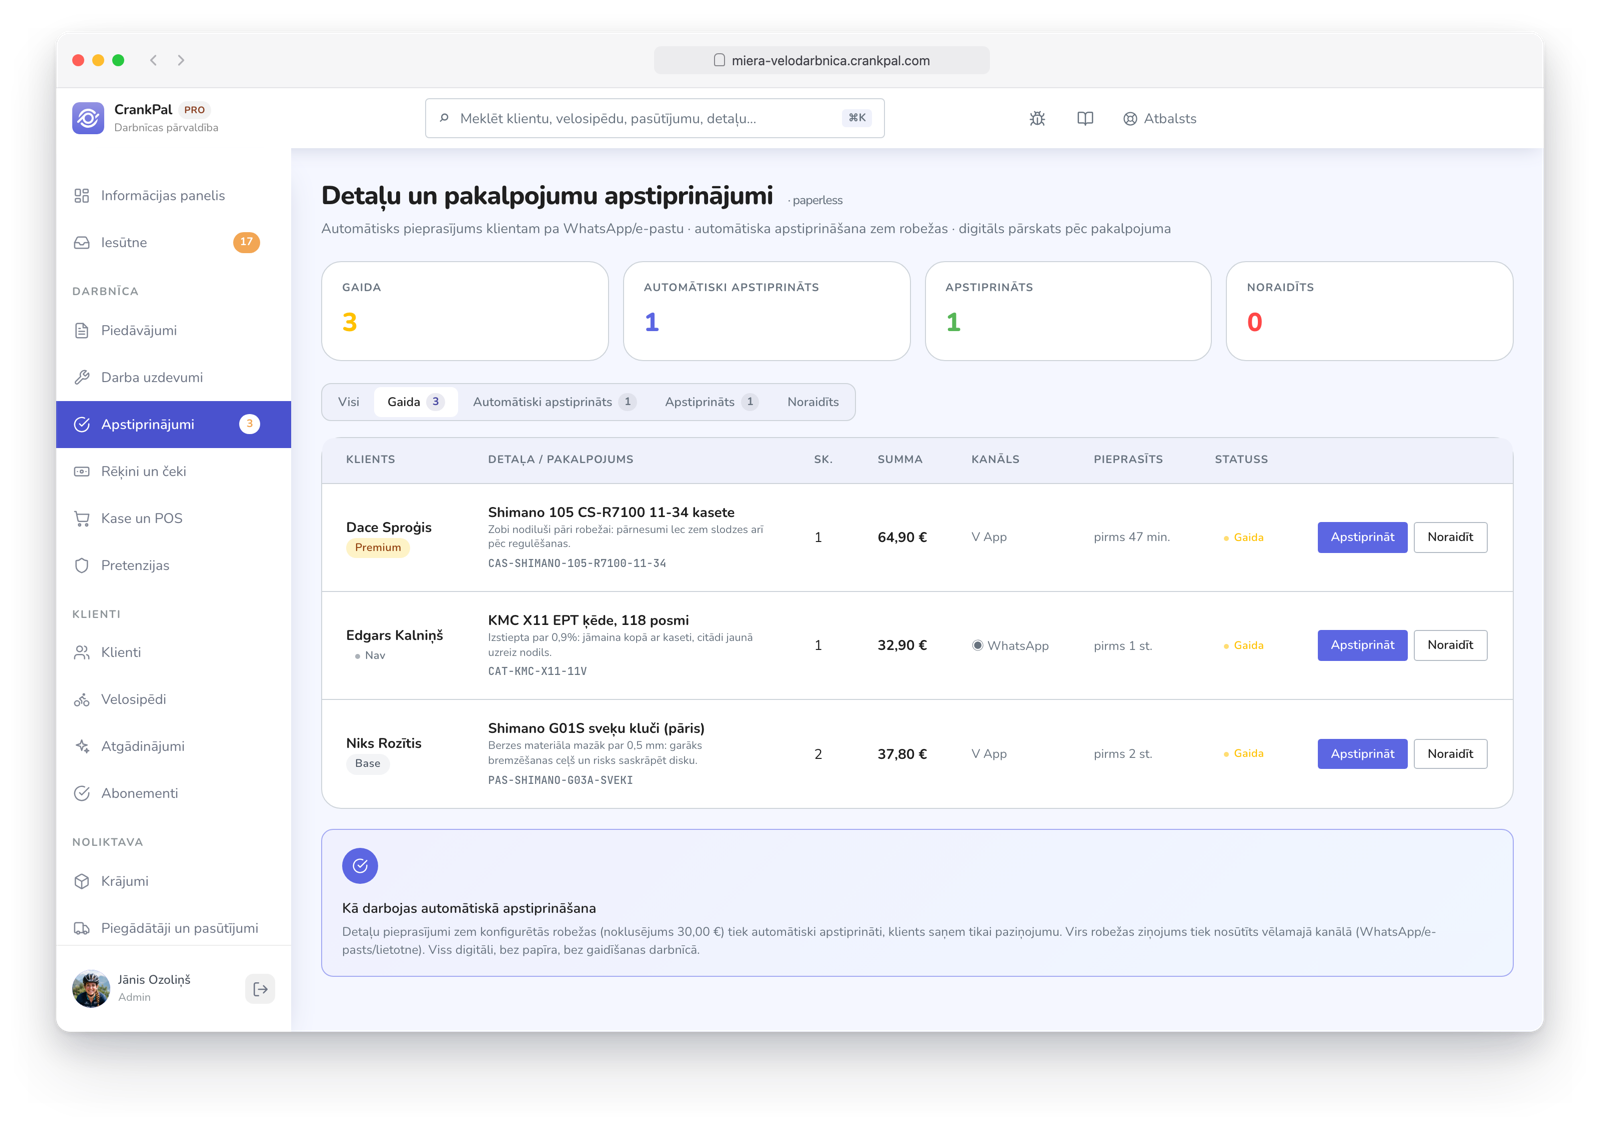Click the Darba uzdevumi wrench icon
Screen dimensions: 1600x1131
click(82, 378)
